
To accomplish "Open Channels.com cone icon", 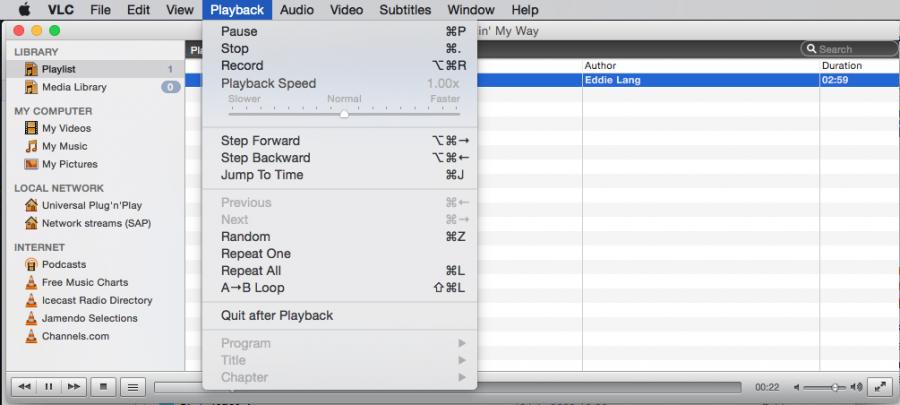I will (x=31, y=336).
